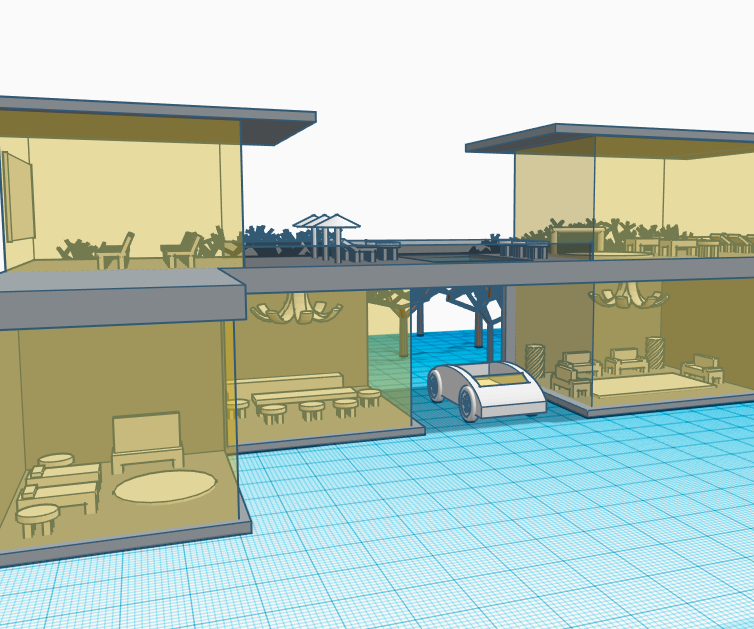Select the long dining table with stools
Screen dimensions: 754x629
pyautogui.click(x=306, y=396)
